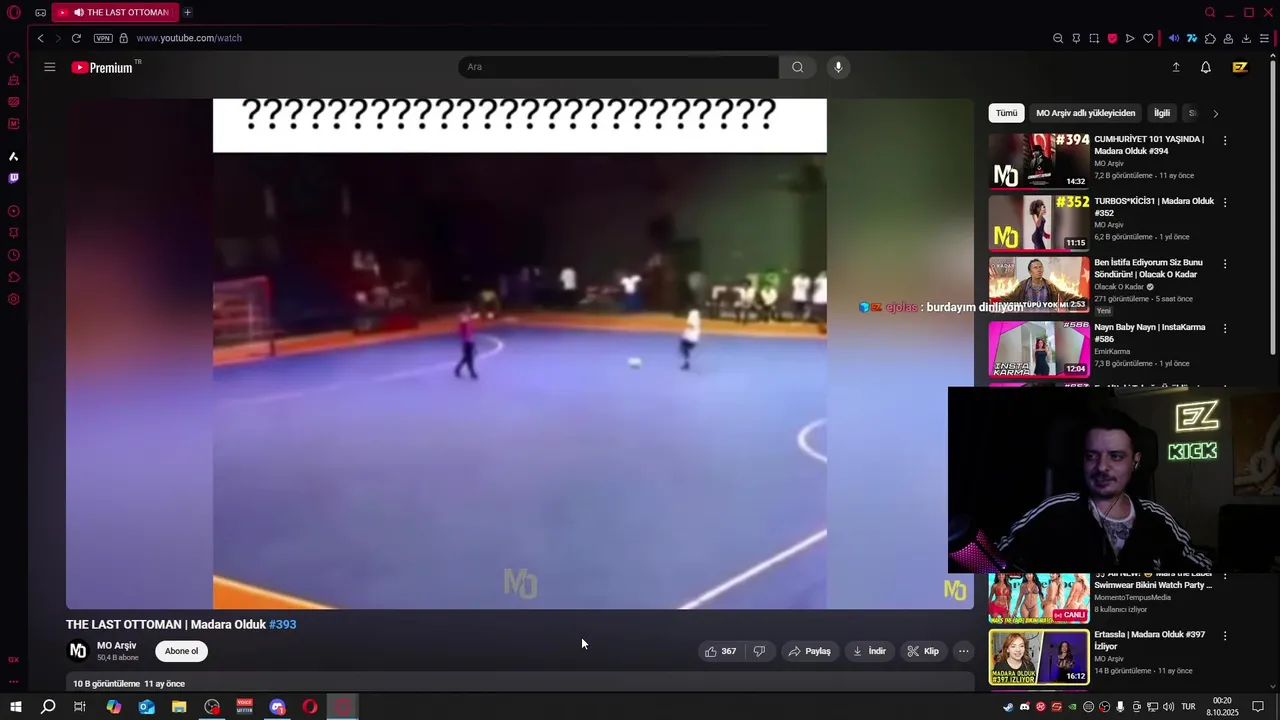Open the YouTube create upload icon
Viewport: 1280px width, 720px height.
pyautogui.click(x=1176, y=67)
